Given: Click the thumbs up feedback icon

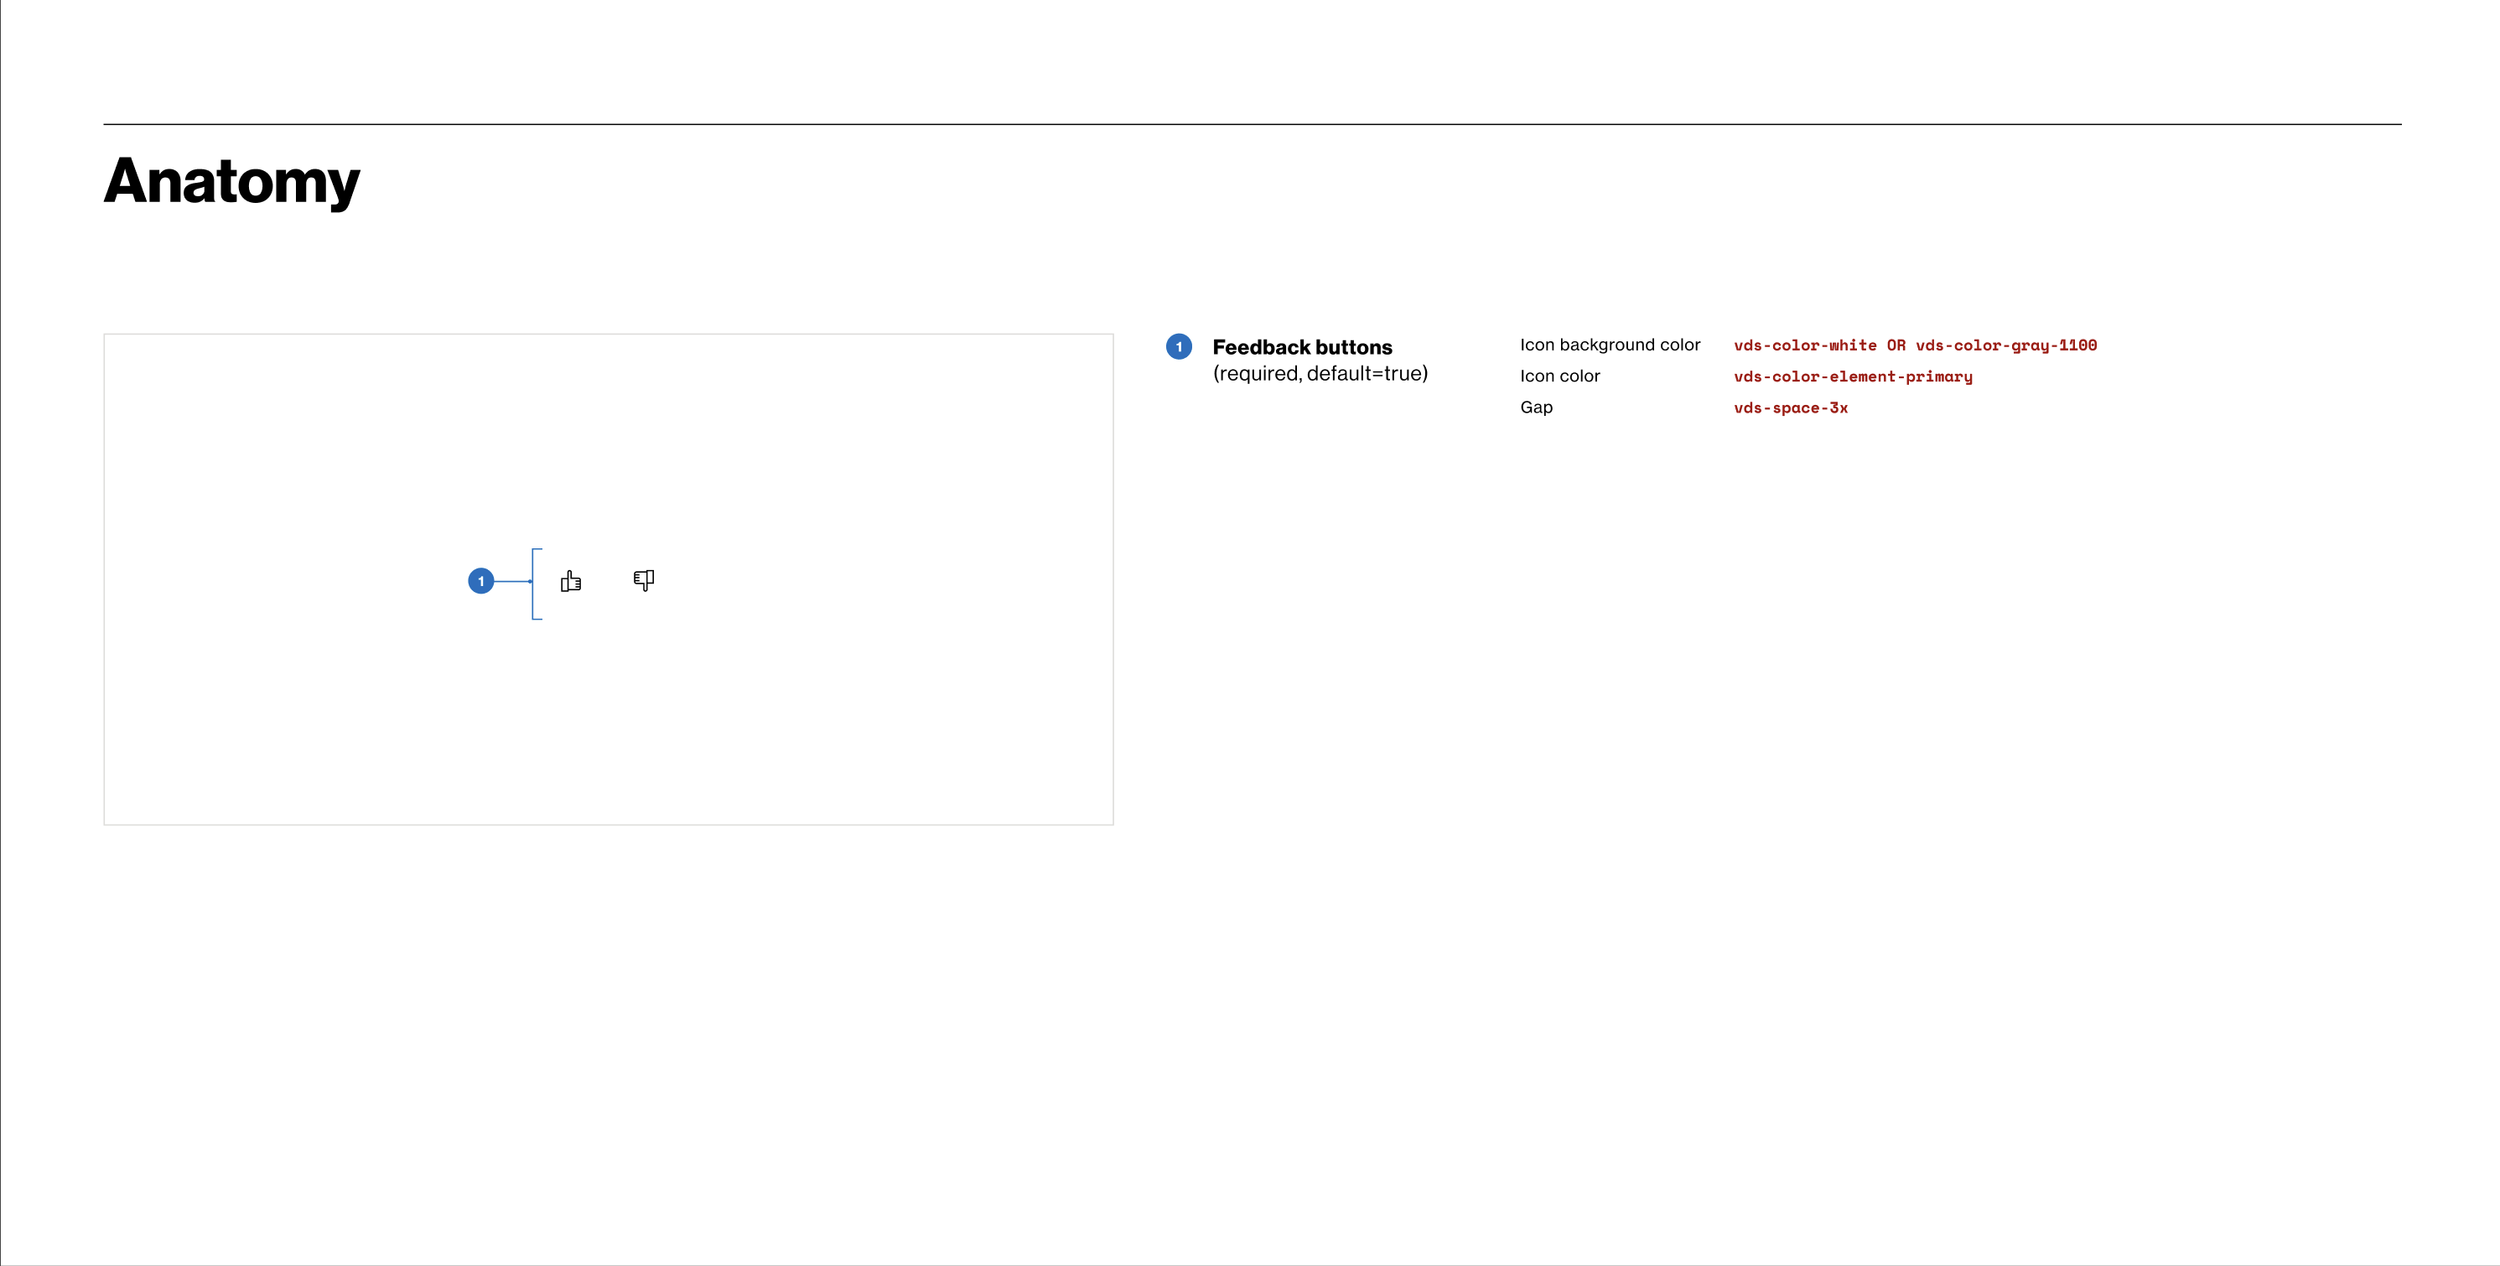Looking at the screenshot, I should pos(571,581).
